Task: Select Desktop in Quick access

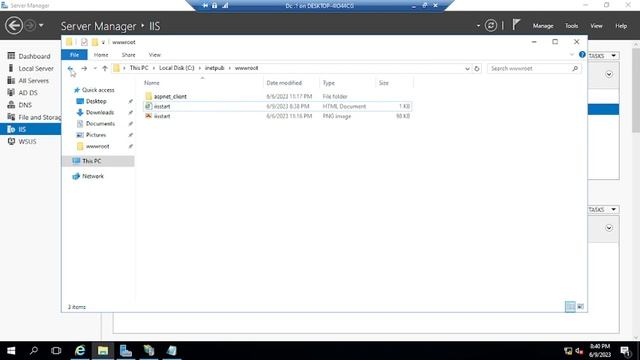Action: 96,101
